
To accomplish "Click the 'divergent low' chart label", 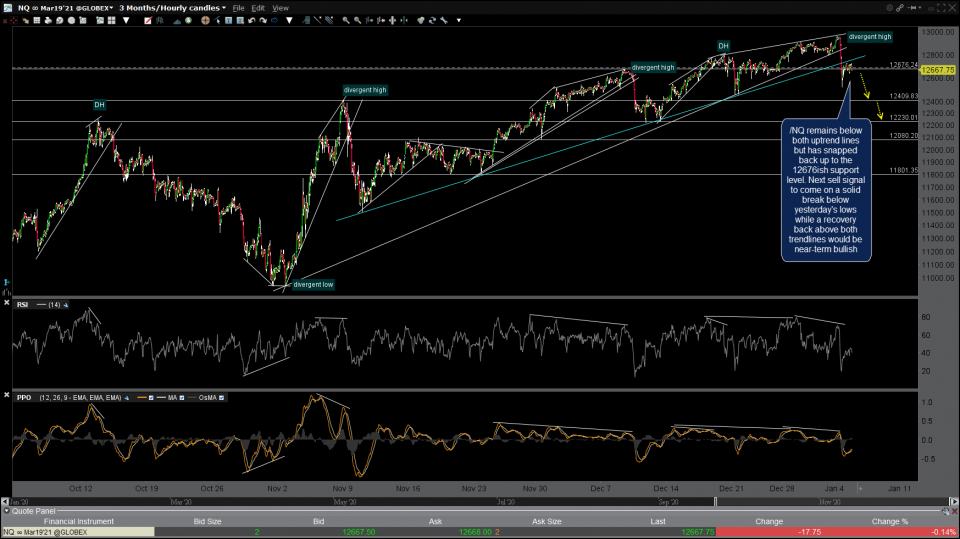I will click(x=313, y=284).
